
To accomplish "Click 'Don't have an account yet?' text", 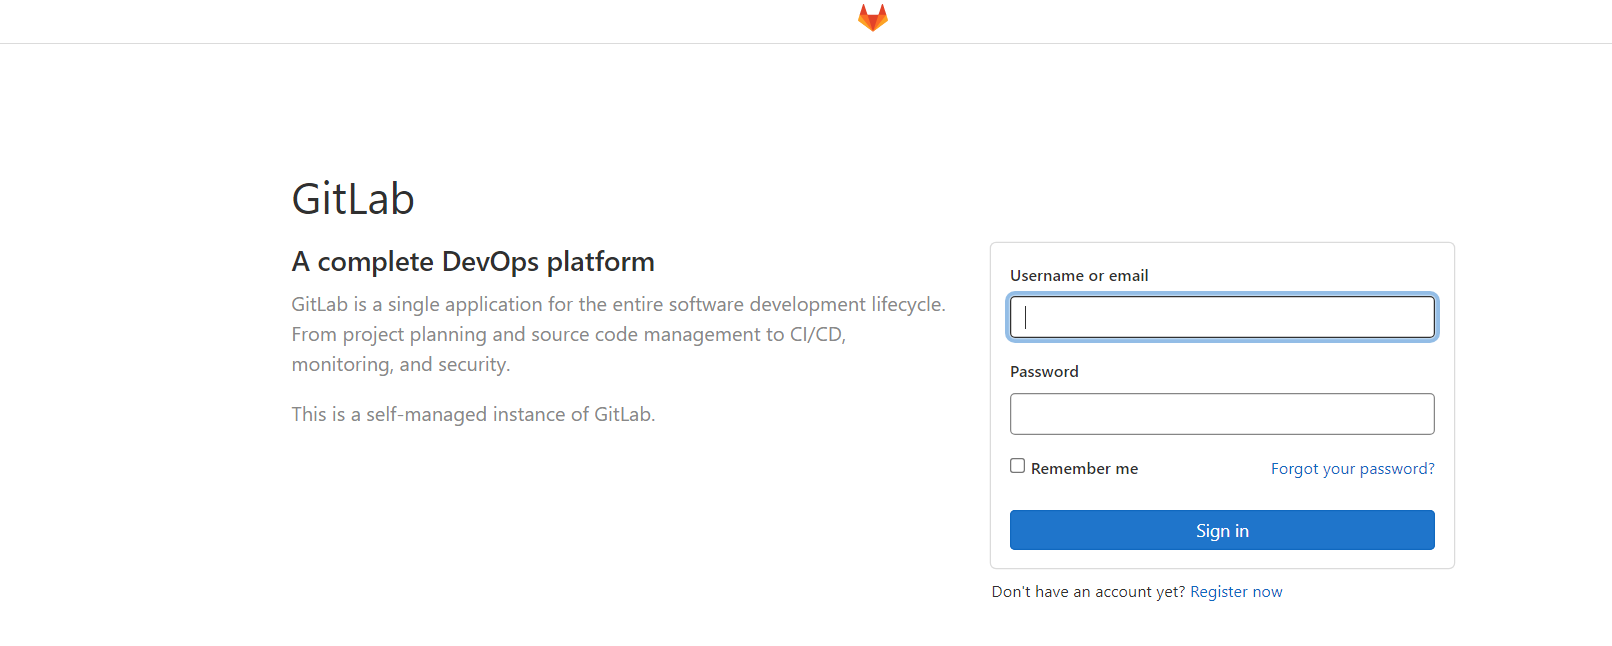I will coord(1088,592).
